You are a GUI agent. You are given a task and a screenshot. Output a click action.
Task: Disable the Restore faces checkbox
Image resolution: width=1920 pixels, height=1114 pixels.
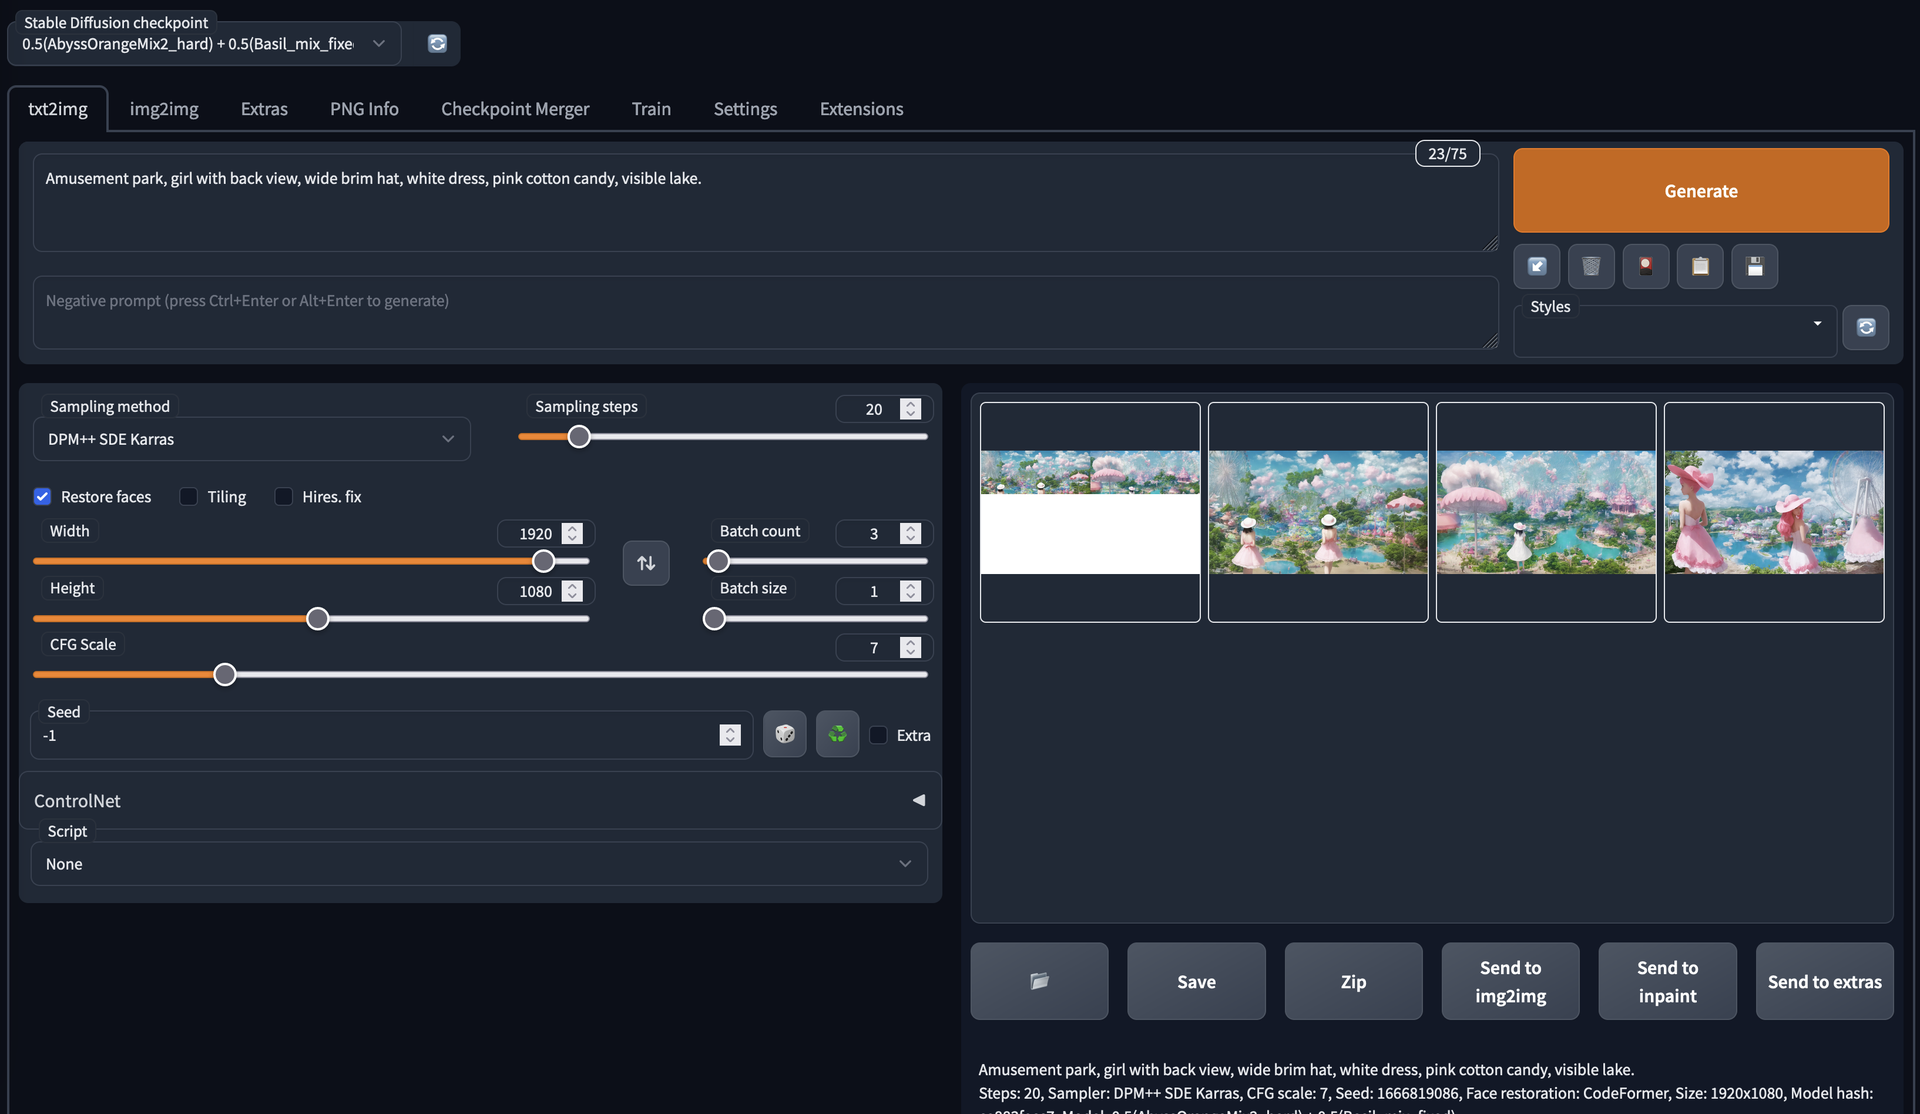pos(42,497)
